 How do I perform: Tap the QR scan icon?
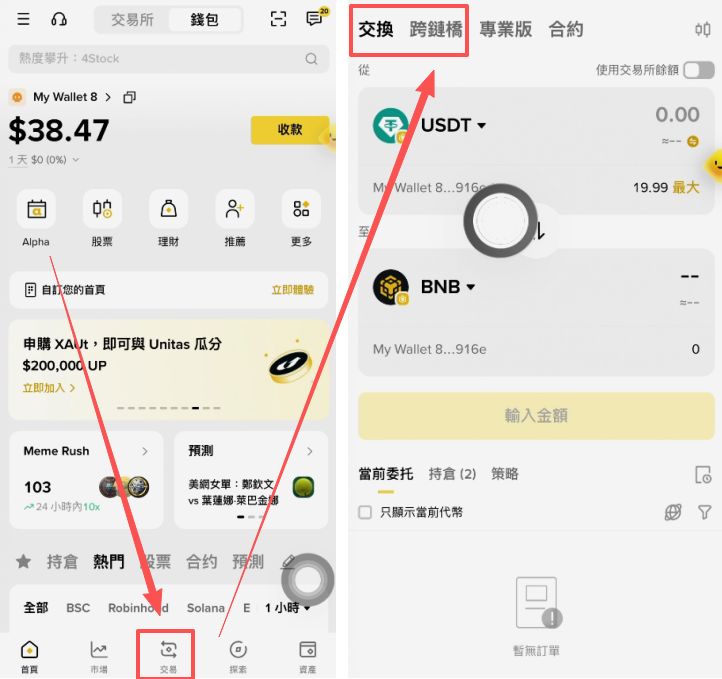pos(278,19)
